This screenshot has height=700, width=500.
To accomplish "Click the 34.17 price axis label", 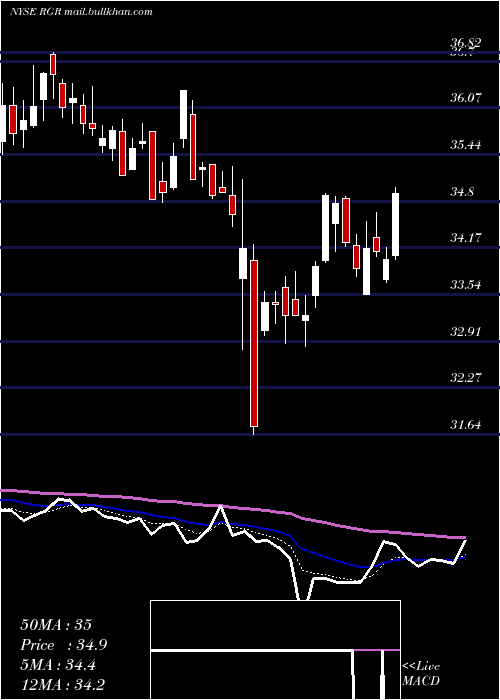I will (x=466, y=238).
